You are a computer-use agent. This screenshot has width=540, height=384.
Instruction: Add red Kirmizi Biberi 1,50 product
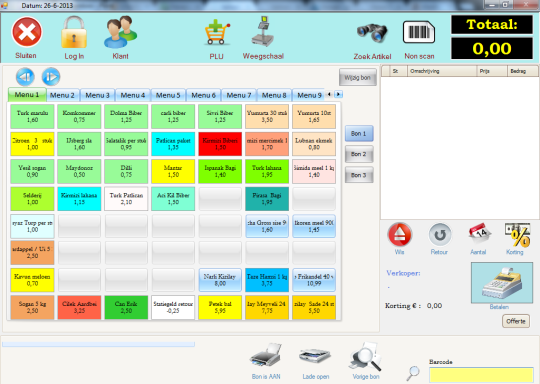pos(220,144)
